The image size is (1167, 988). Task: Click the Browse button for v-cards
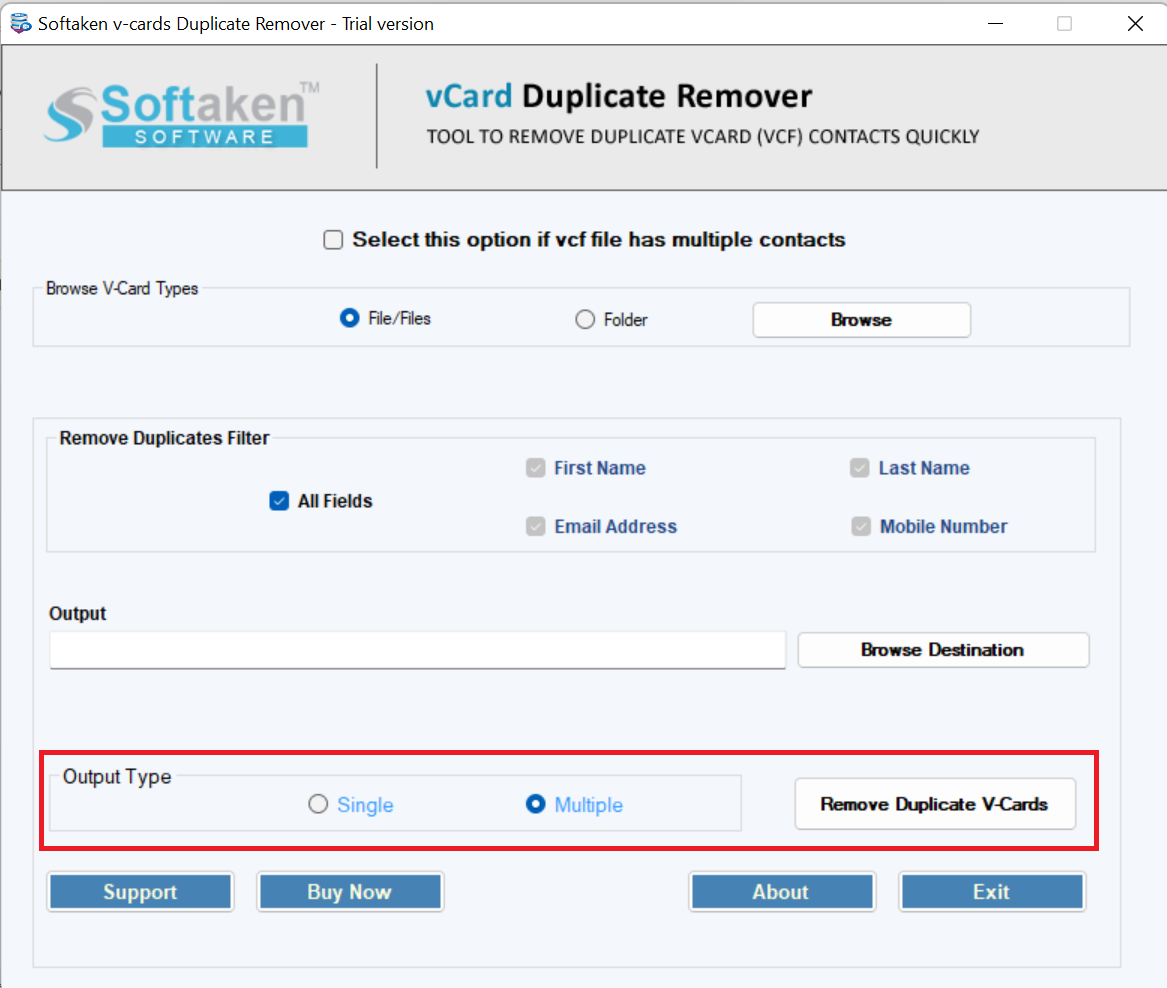[x=861, y=319]
